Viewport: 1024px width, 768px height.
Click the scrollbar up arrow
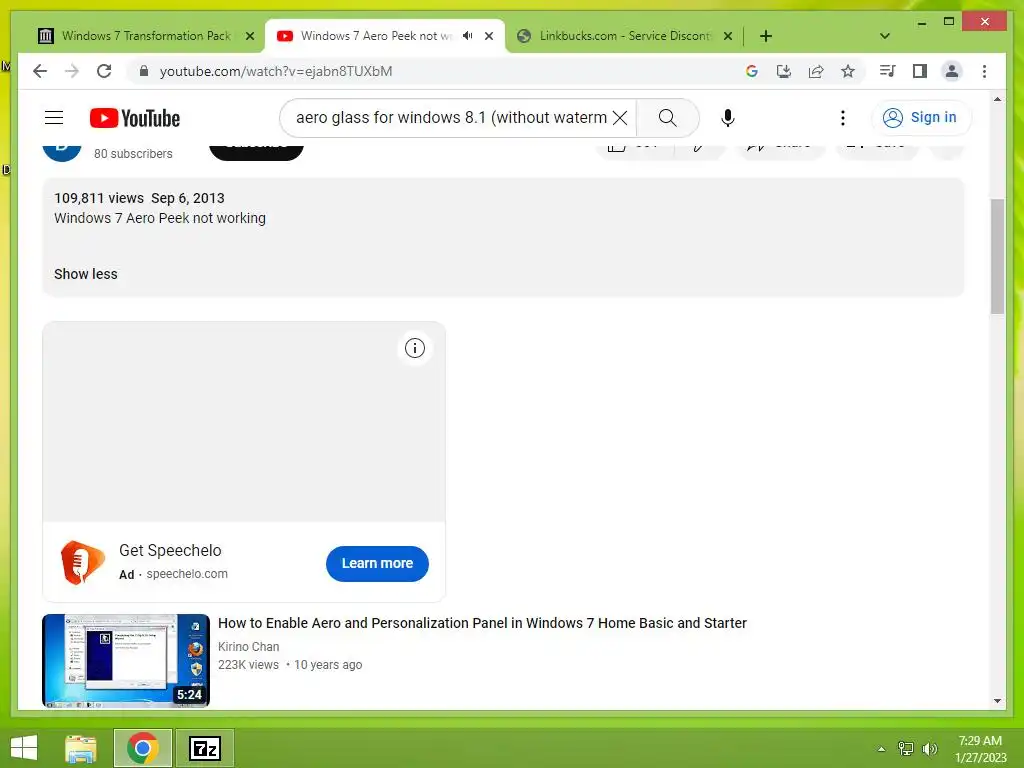pos(997,99)
